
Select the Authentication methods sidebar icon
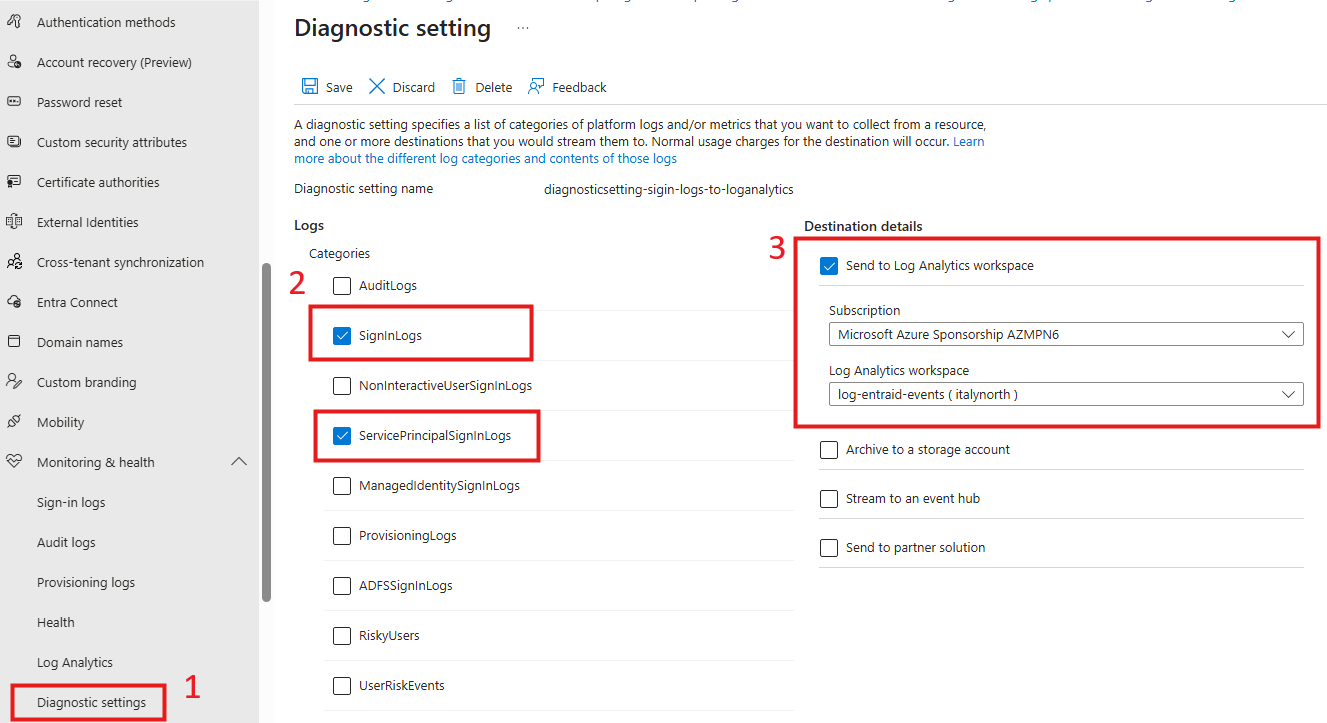(x=16, y=21)
